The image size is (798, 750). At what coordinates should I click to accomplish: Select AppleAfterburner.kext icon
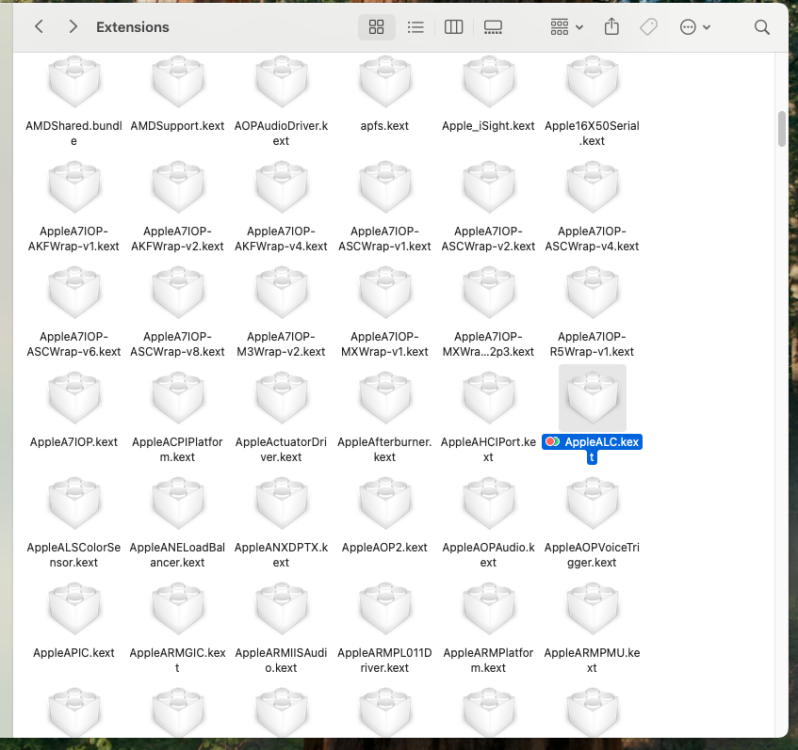coord(385,397)
